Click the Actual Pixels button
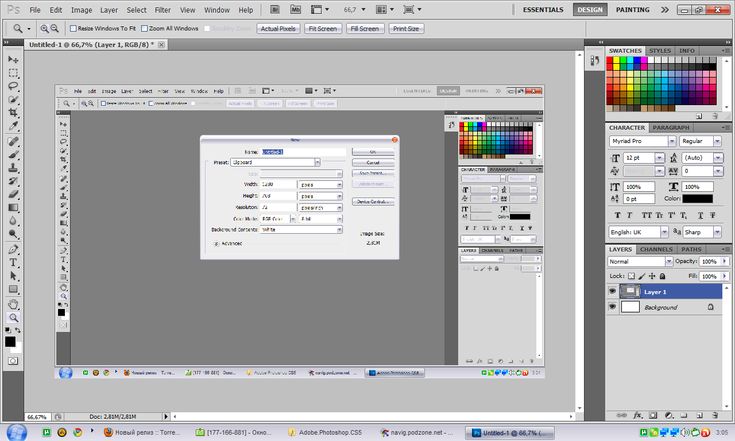735x441 pixels. pos(279,29)
